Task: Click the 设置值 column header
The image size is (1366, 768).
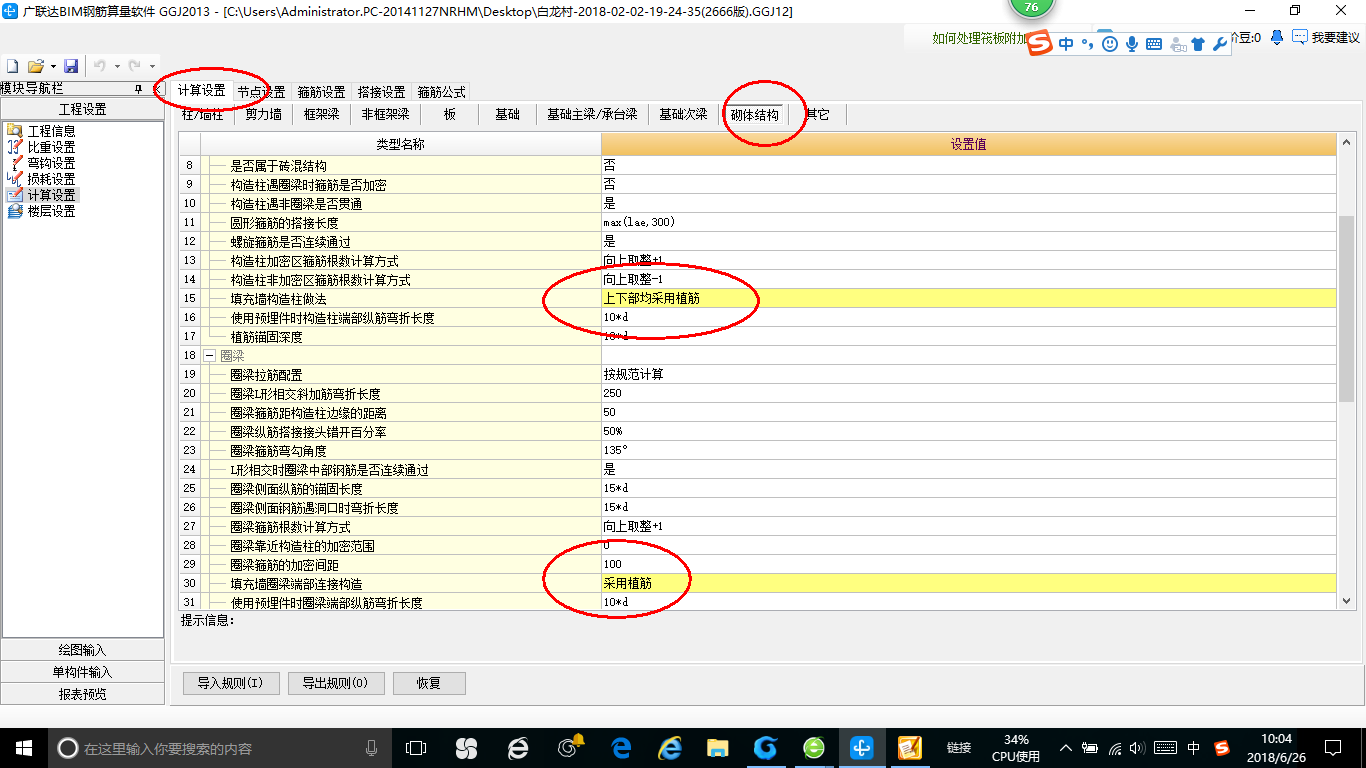Action: pyautogui.click(x=968, y=144)
